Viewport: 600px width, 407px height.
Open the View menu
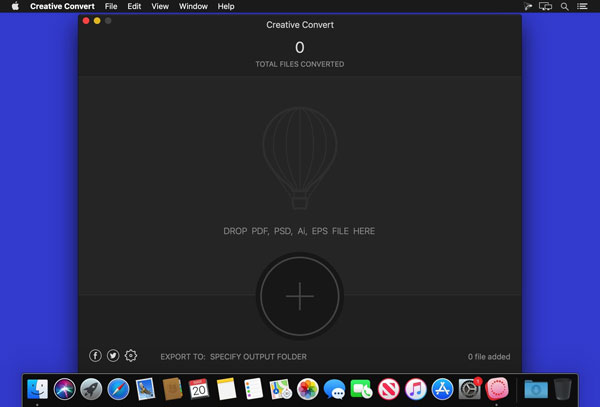tap(160, 7)
